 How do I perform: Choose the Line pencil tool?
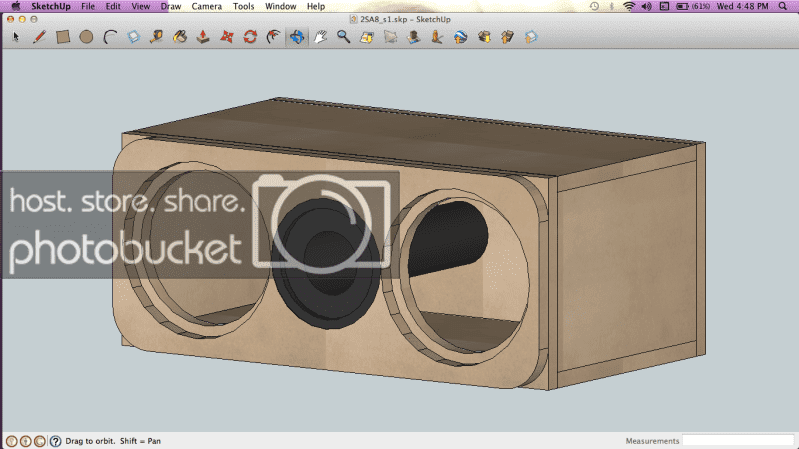(x=39, y=37)
